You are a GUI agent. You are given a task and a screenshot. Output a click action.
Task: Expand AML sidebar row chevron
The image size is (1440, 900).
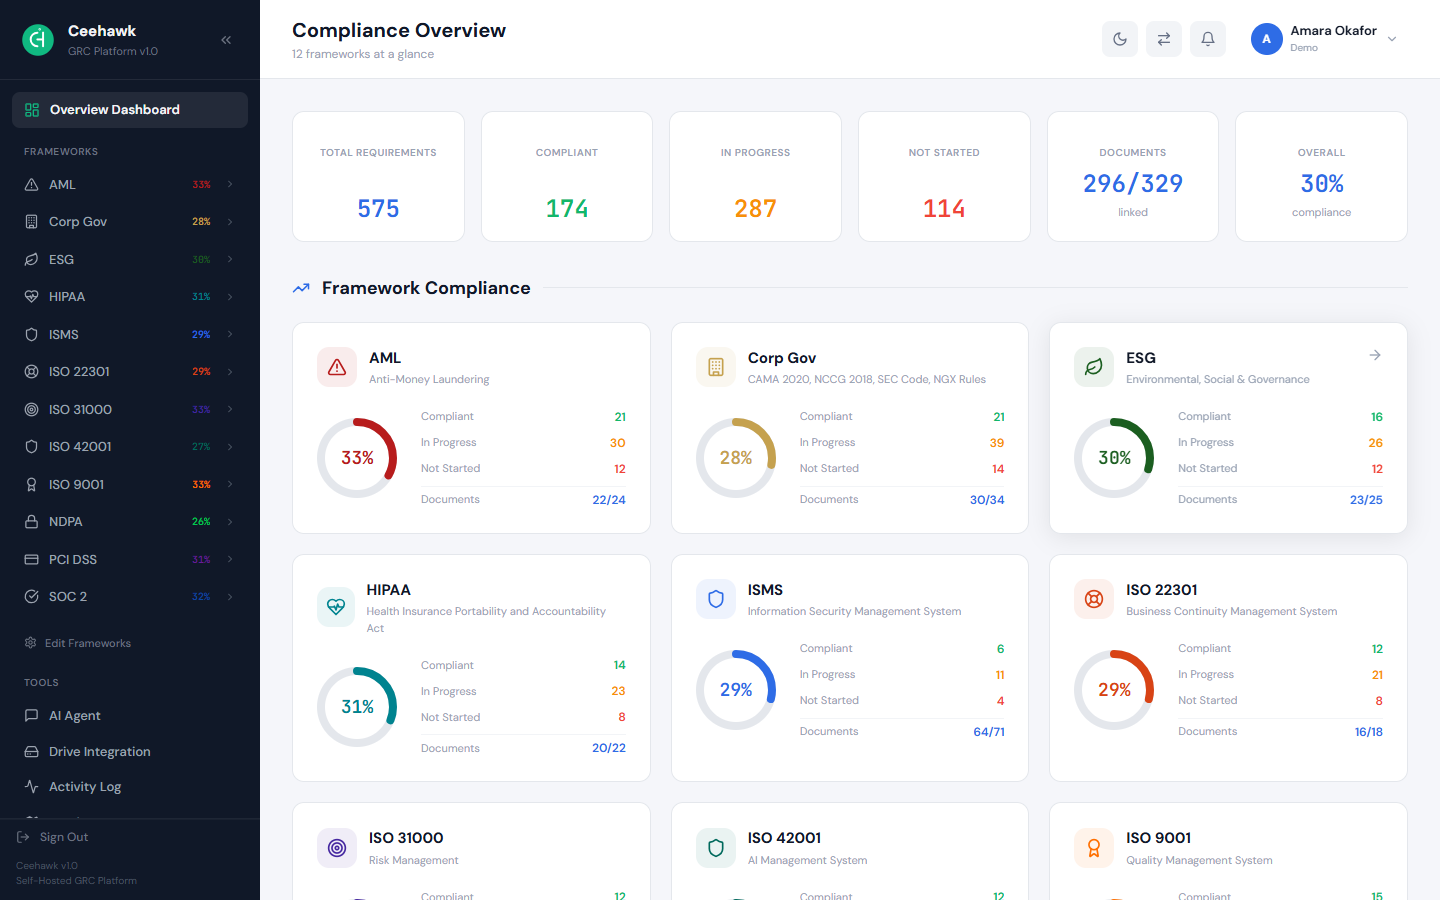tap(230, 185)
